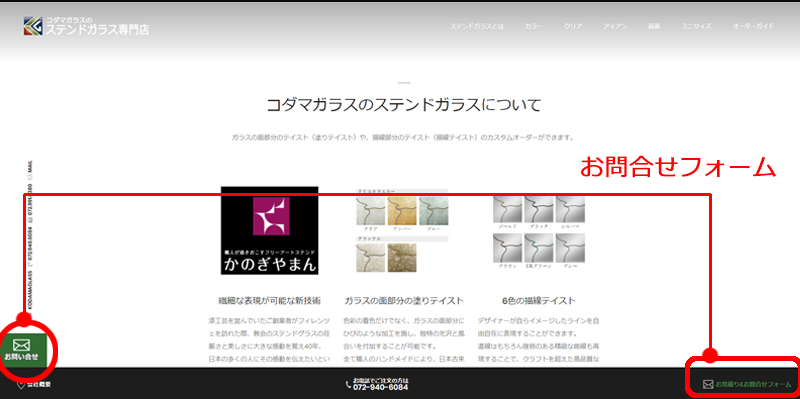Choose the UKグリーン line color swatch
The width and height of the screenshot is (800, 399).
tap(539, 247)
